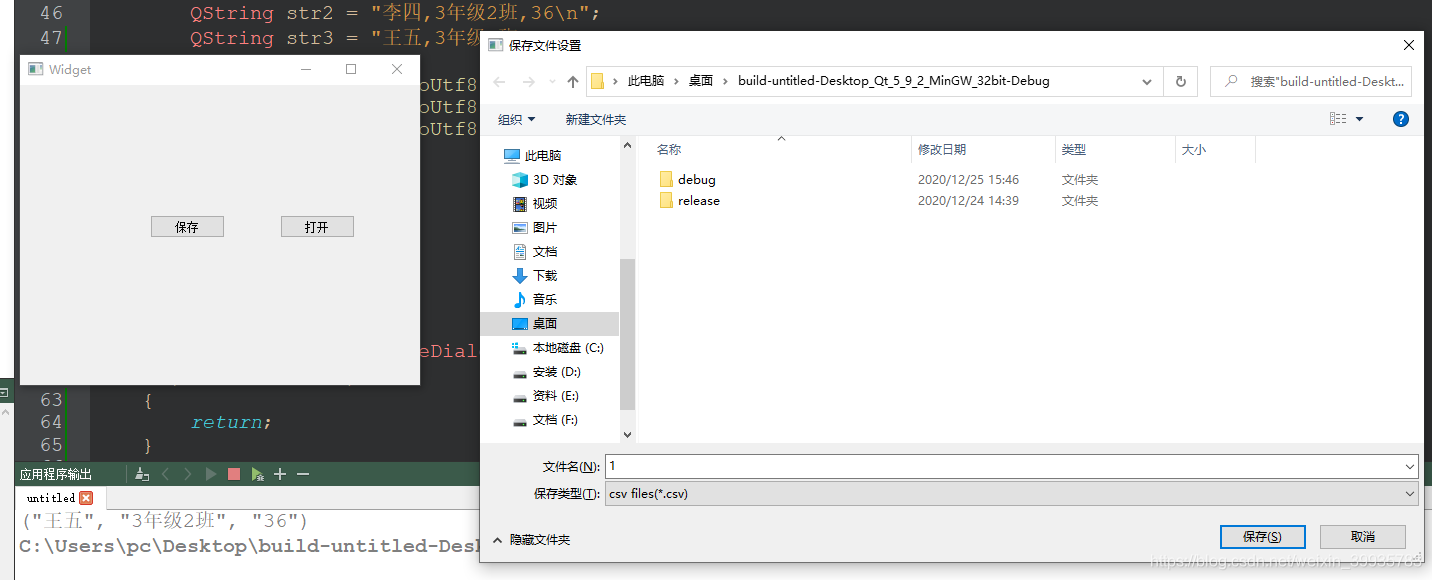This screenshot has height=580, width=1432.
Task: Select 文档 (F:) drive
Action: 545,420
